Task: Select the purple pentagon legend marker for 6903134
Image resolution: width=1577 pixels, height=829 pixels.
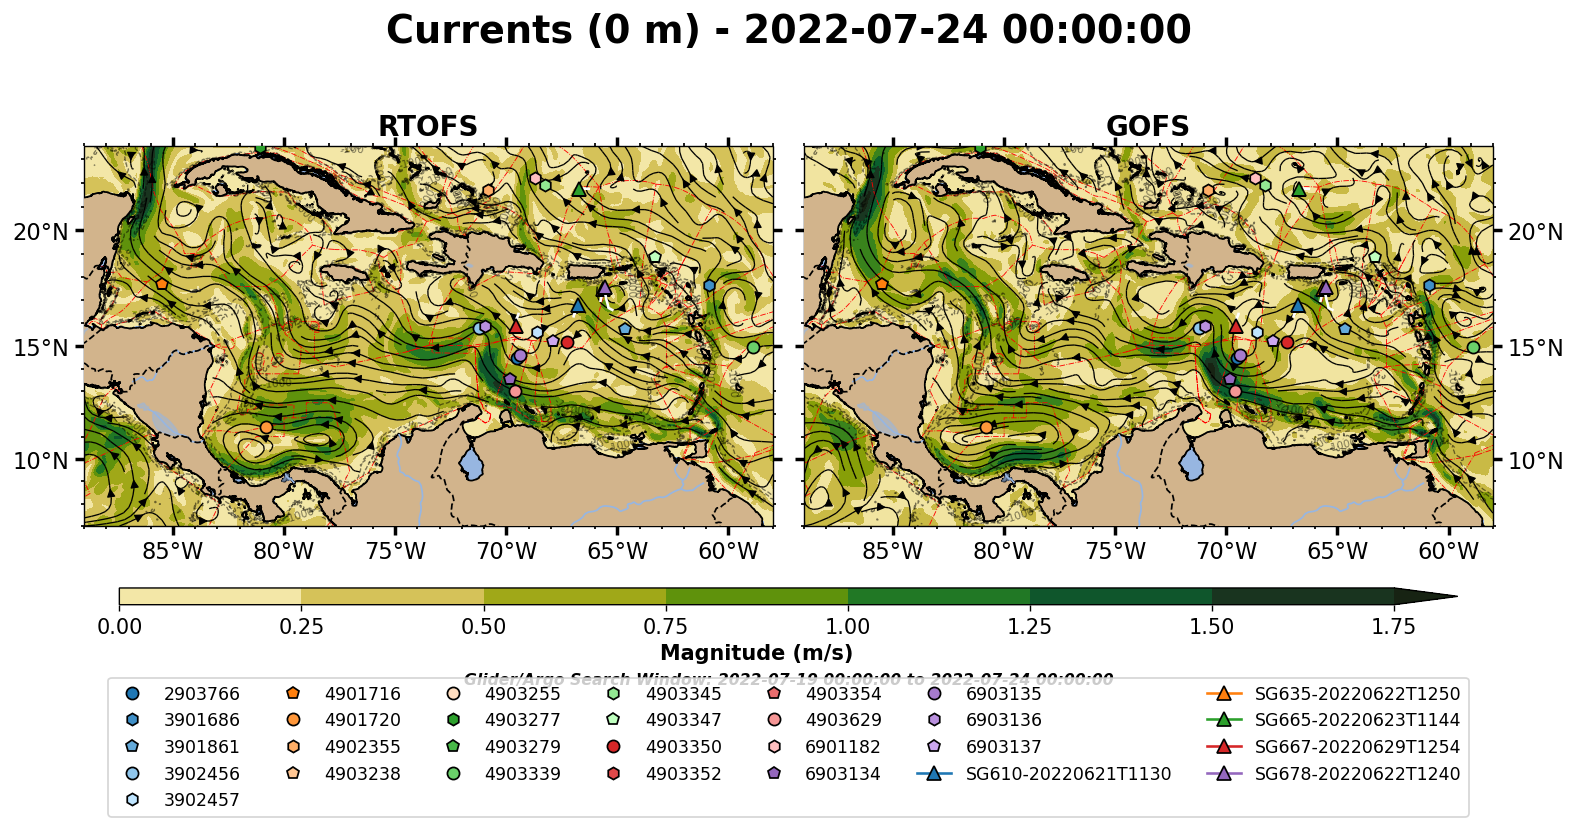Action: coord(774,773)
